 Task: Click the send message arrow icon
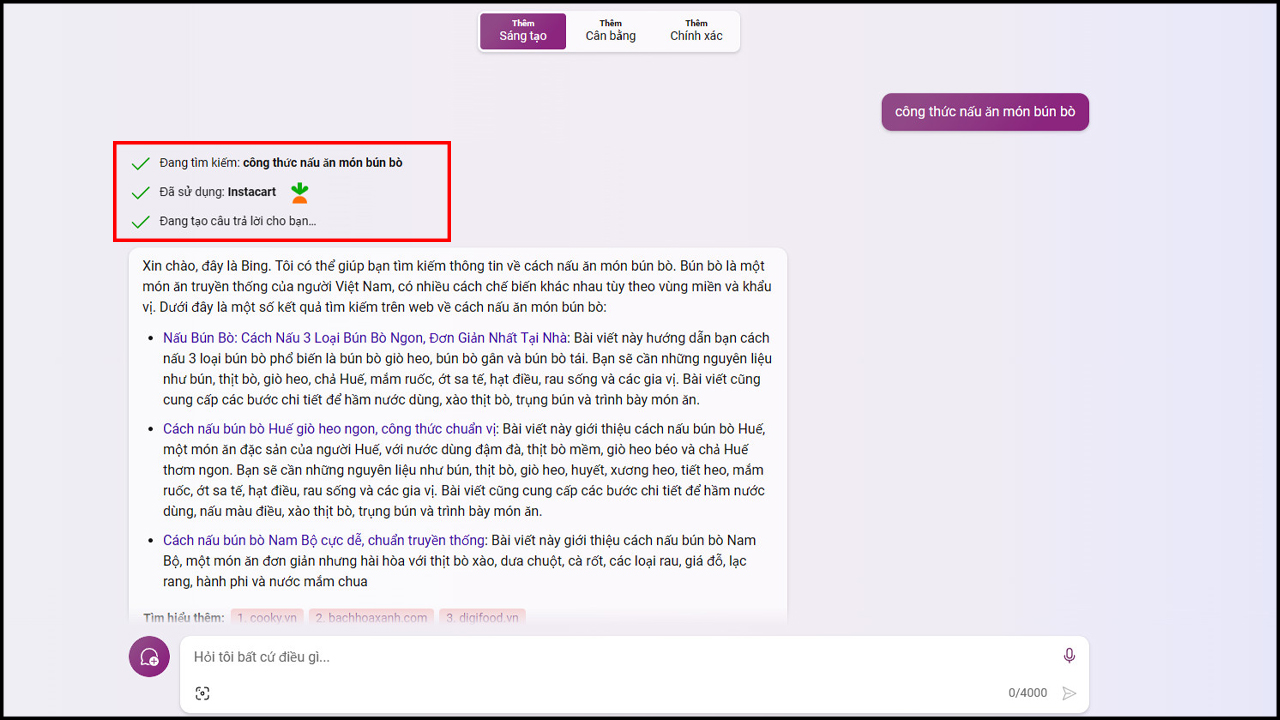pos(1068,692)
